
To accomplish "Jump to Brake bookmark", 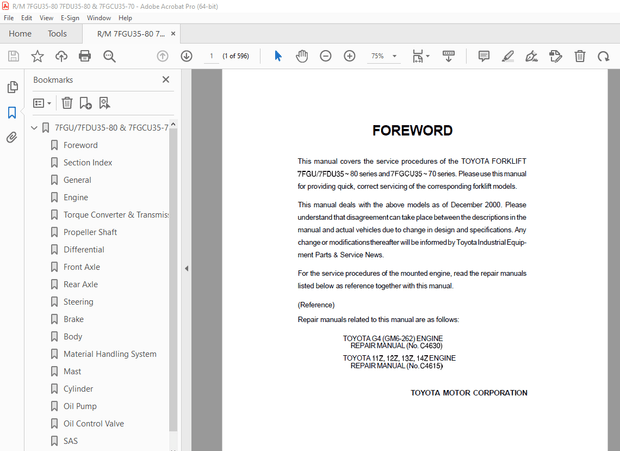I will (74, 319).
